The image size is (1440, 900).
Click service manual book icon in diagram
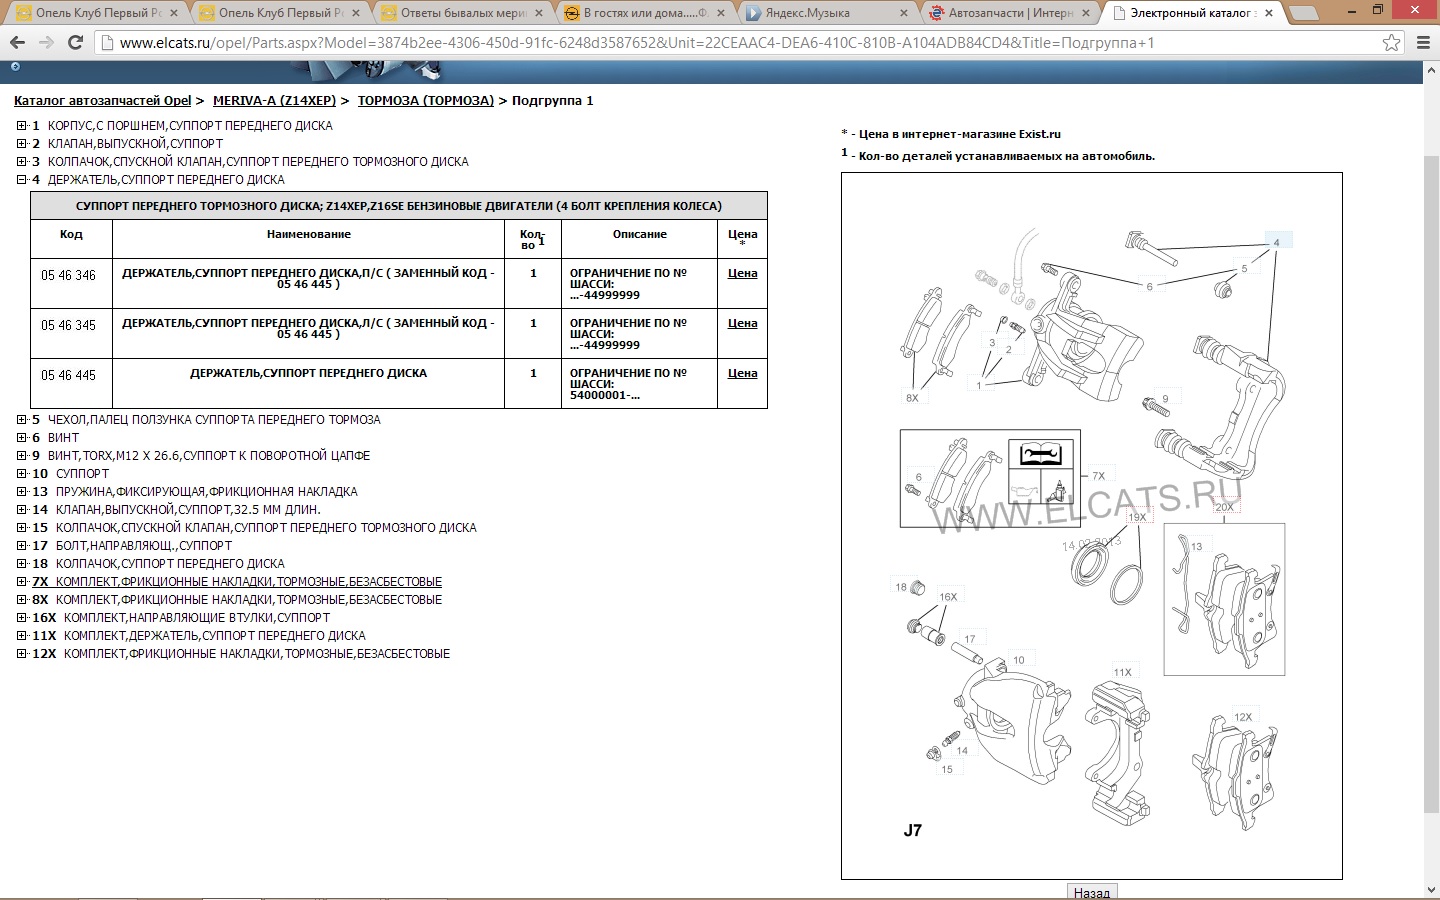click(1041, 455)
